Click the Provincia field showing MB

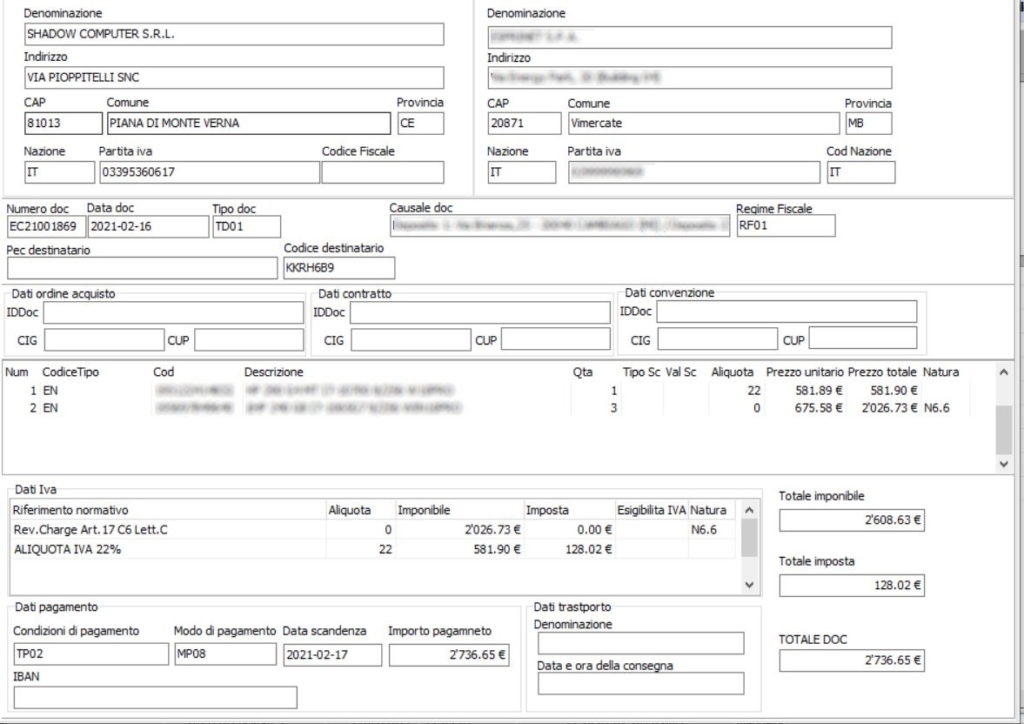point(869,123)
